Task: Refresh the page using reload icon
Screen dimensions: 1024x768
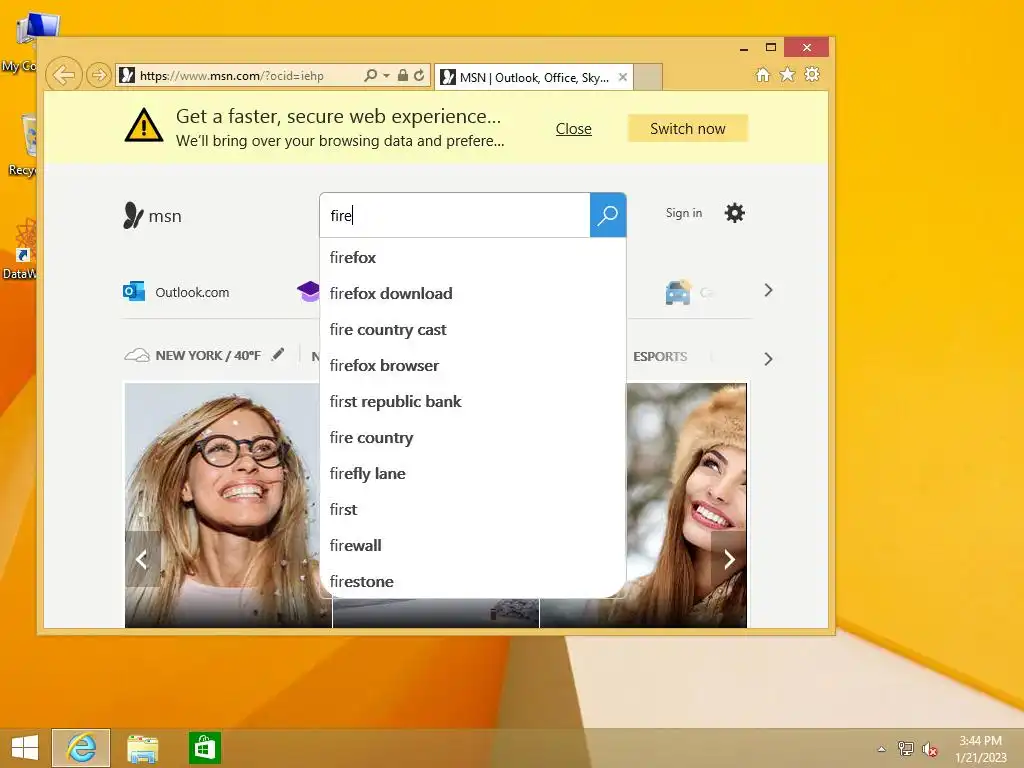Action: coord(419,76)
